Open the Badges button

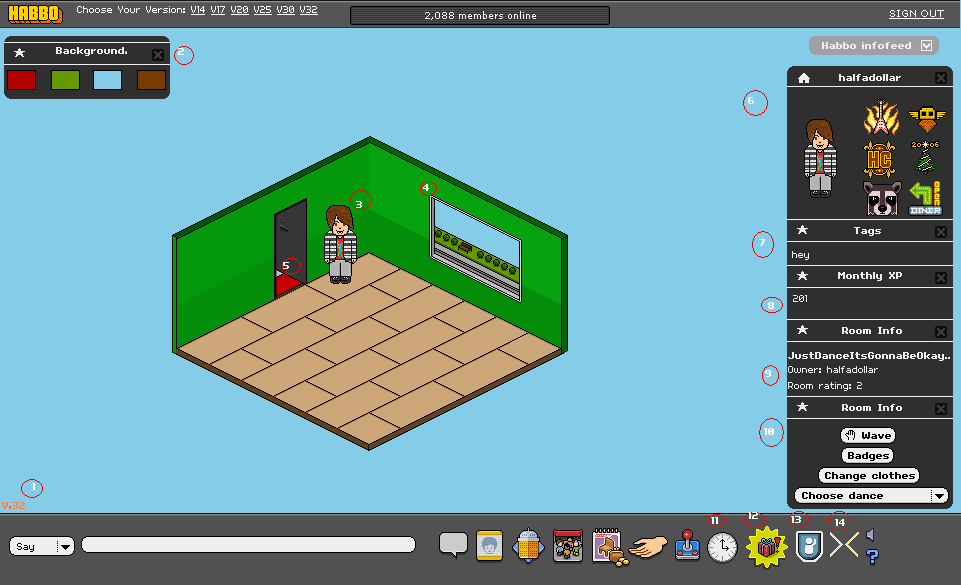868,456
